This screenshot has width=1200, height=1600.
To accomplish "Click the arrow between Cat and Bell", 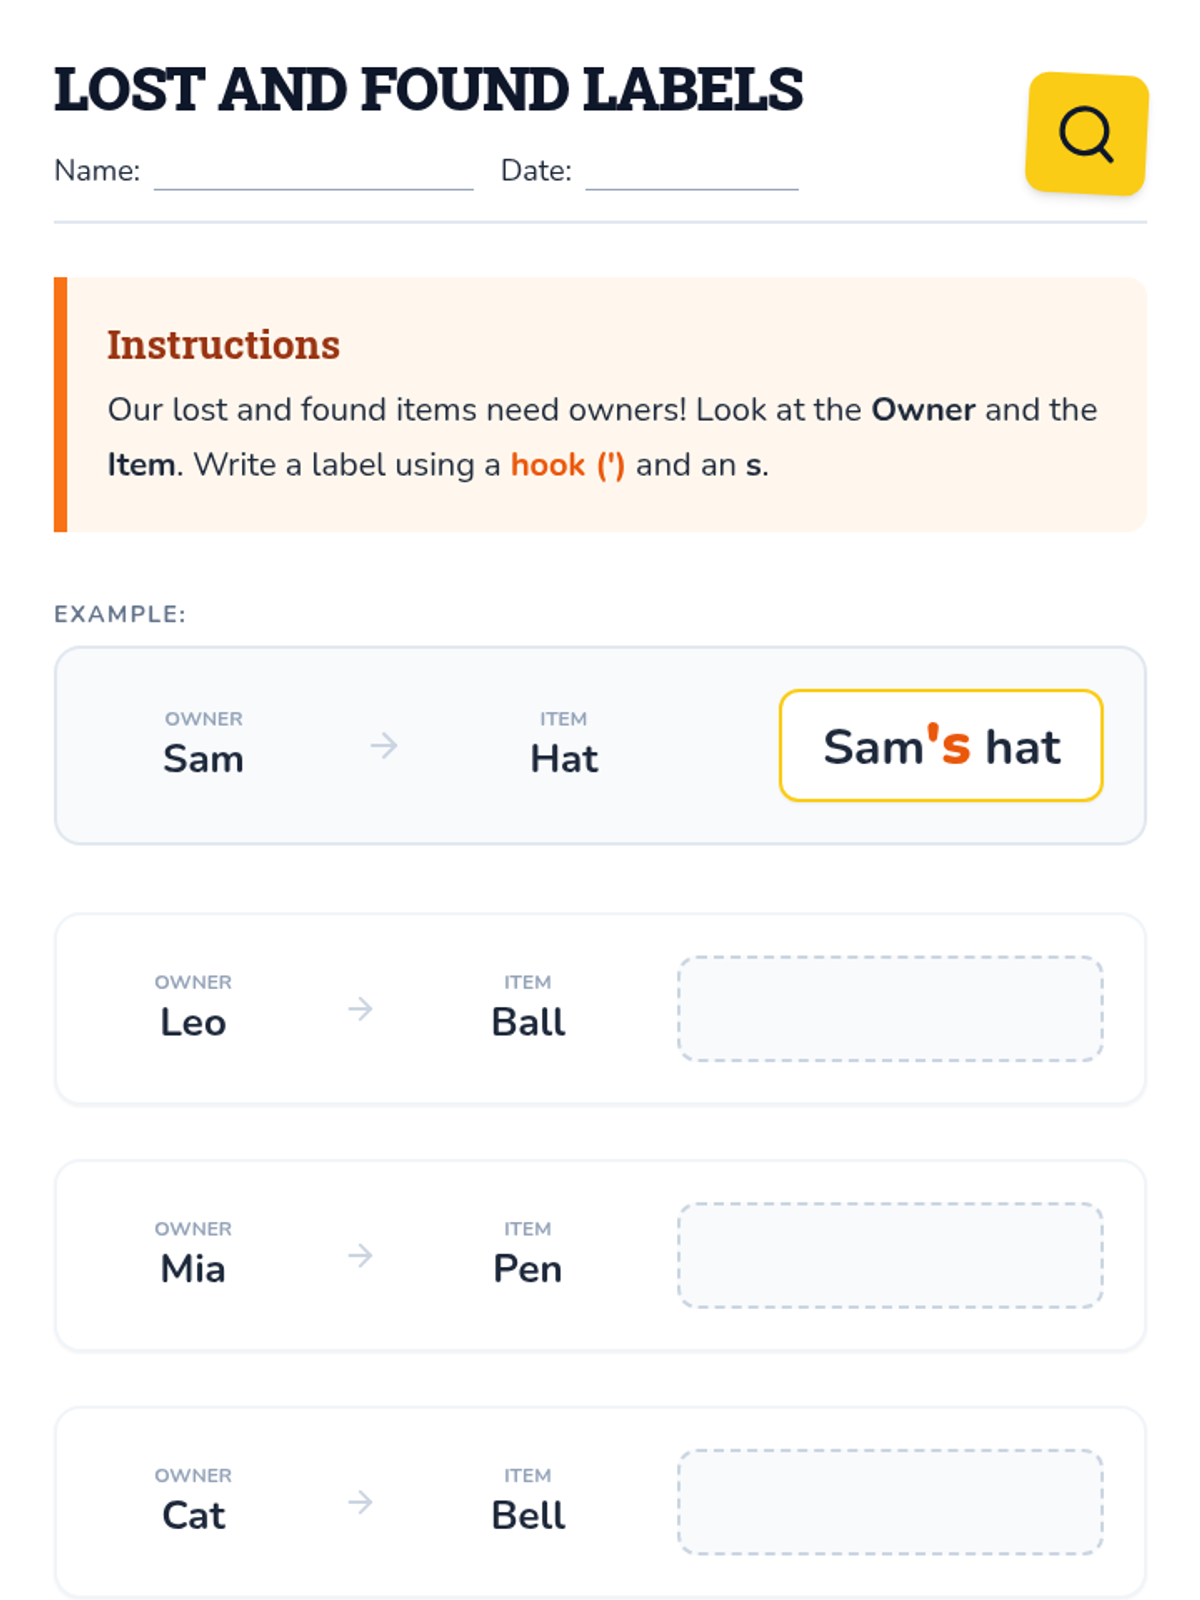I will [x=361, y=1502].
